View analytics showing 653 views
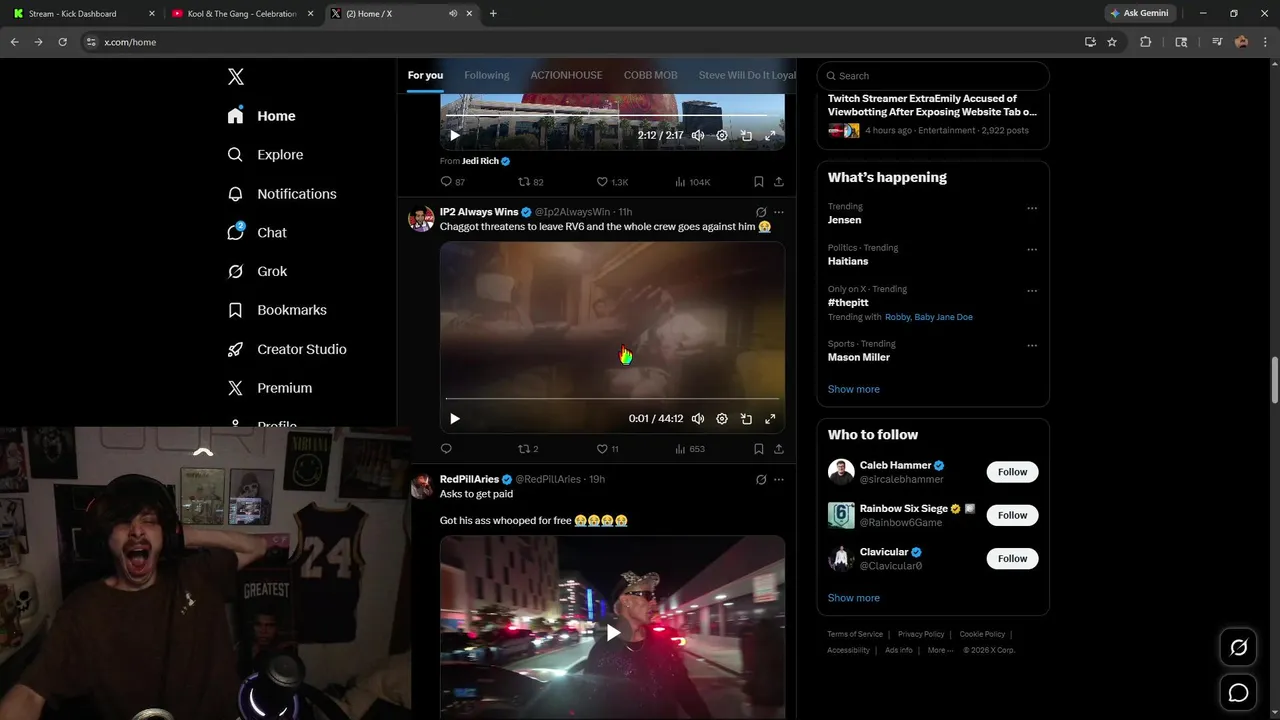The height and width of the screenshot is (720, 1280). point(690,449)
